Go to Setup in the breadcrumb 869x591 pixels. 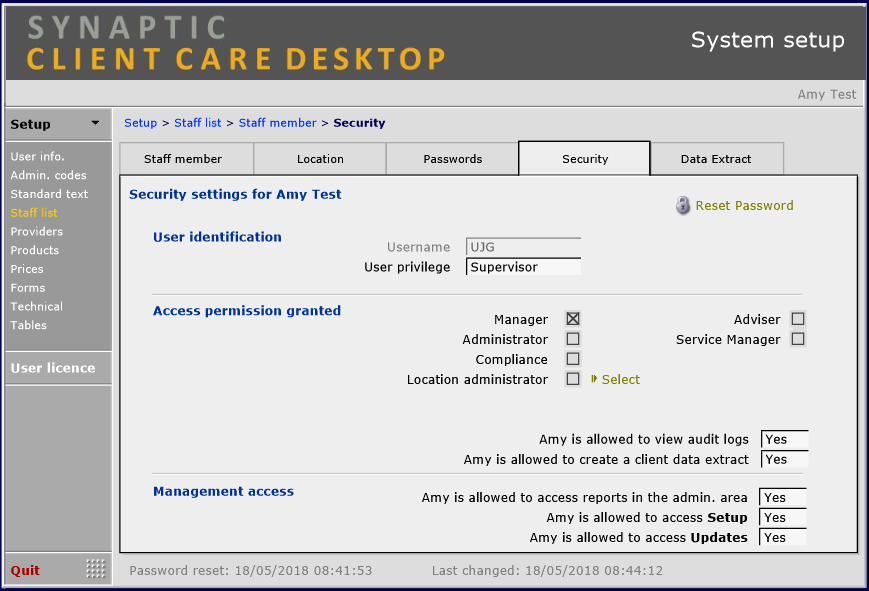(x=140, y=123)
